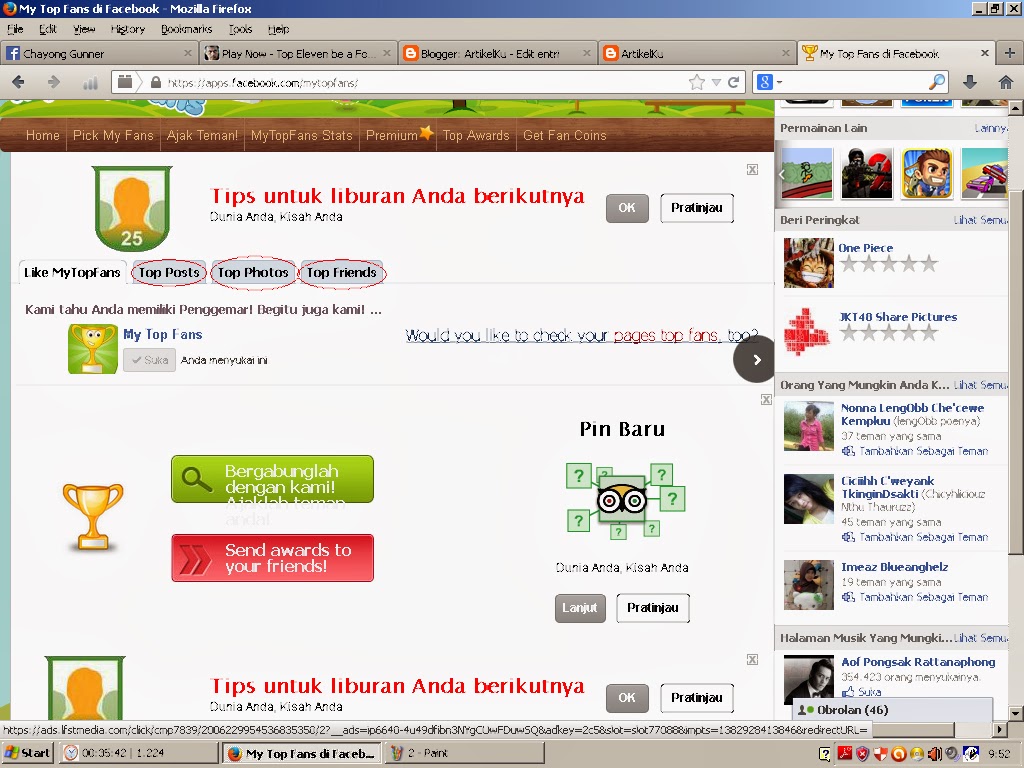Viewport: 1024px width, 768px height.
Task: Open the Downloads arrow icon in Firefox
Action: (x=970, y=82)
